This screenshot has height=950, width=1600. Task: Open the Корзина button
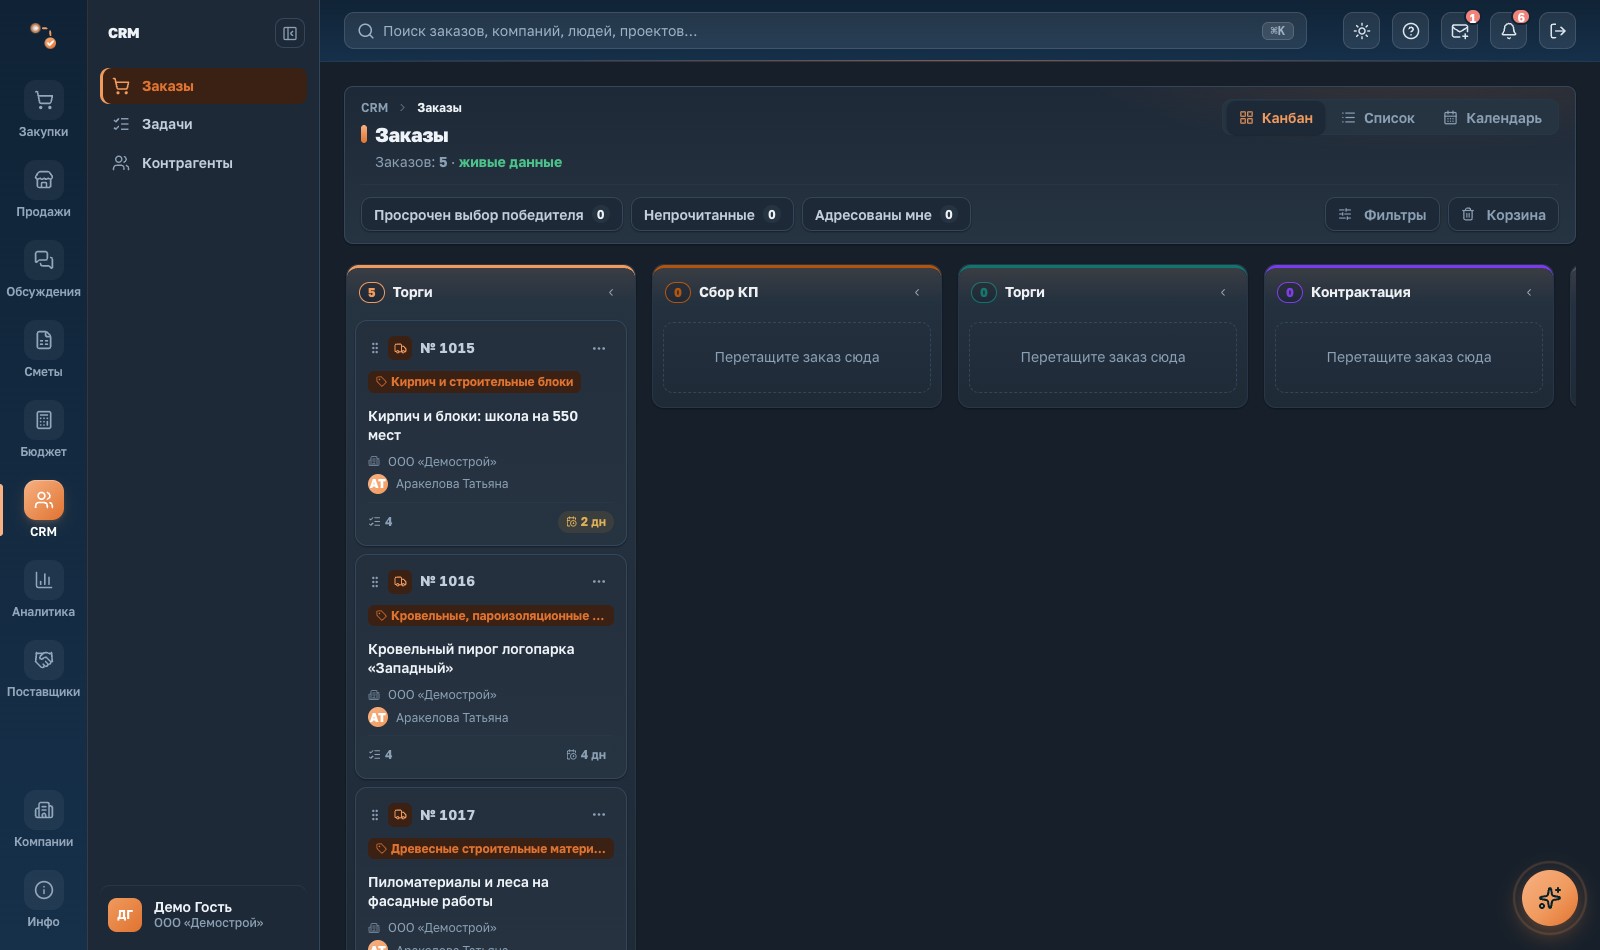point(1503,214)
